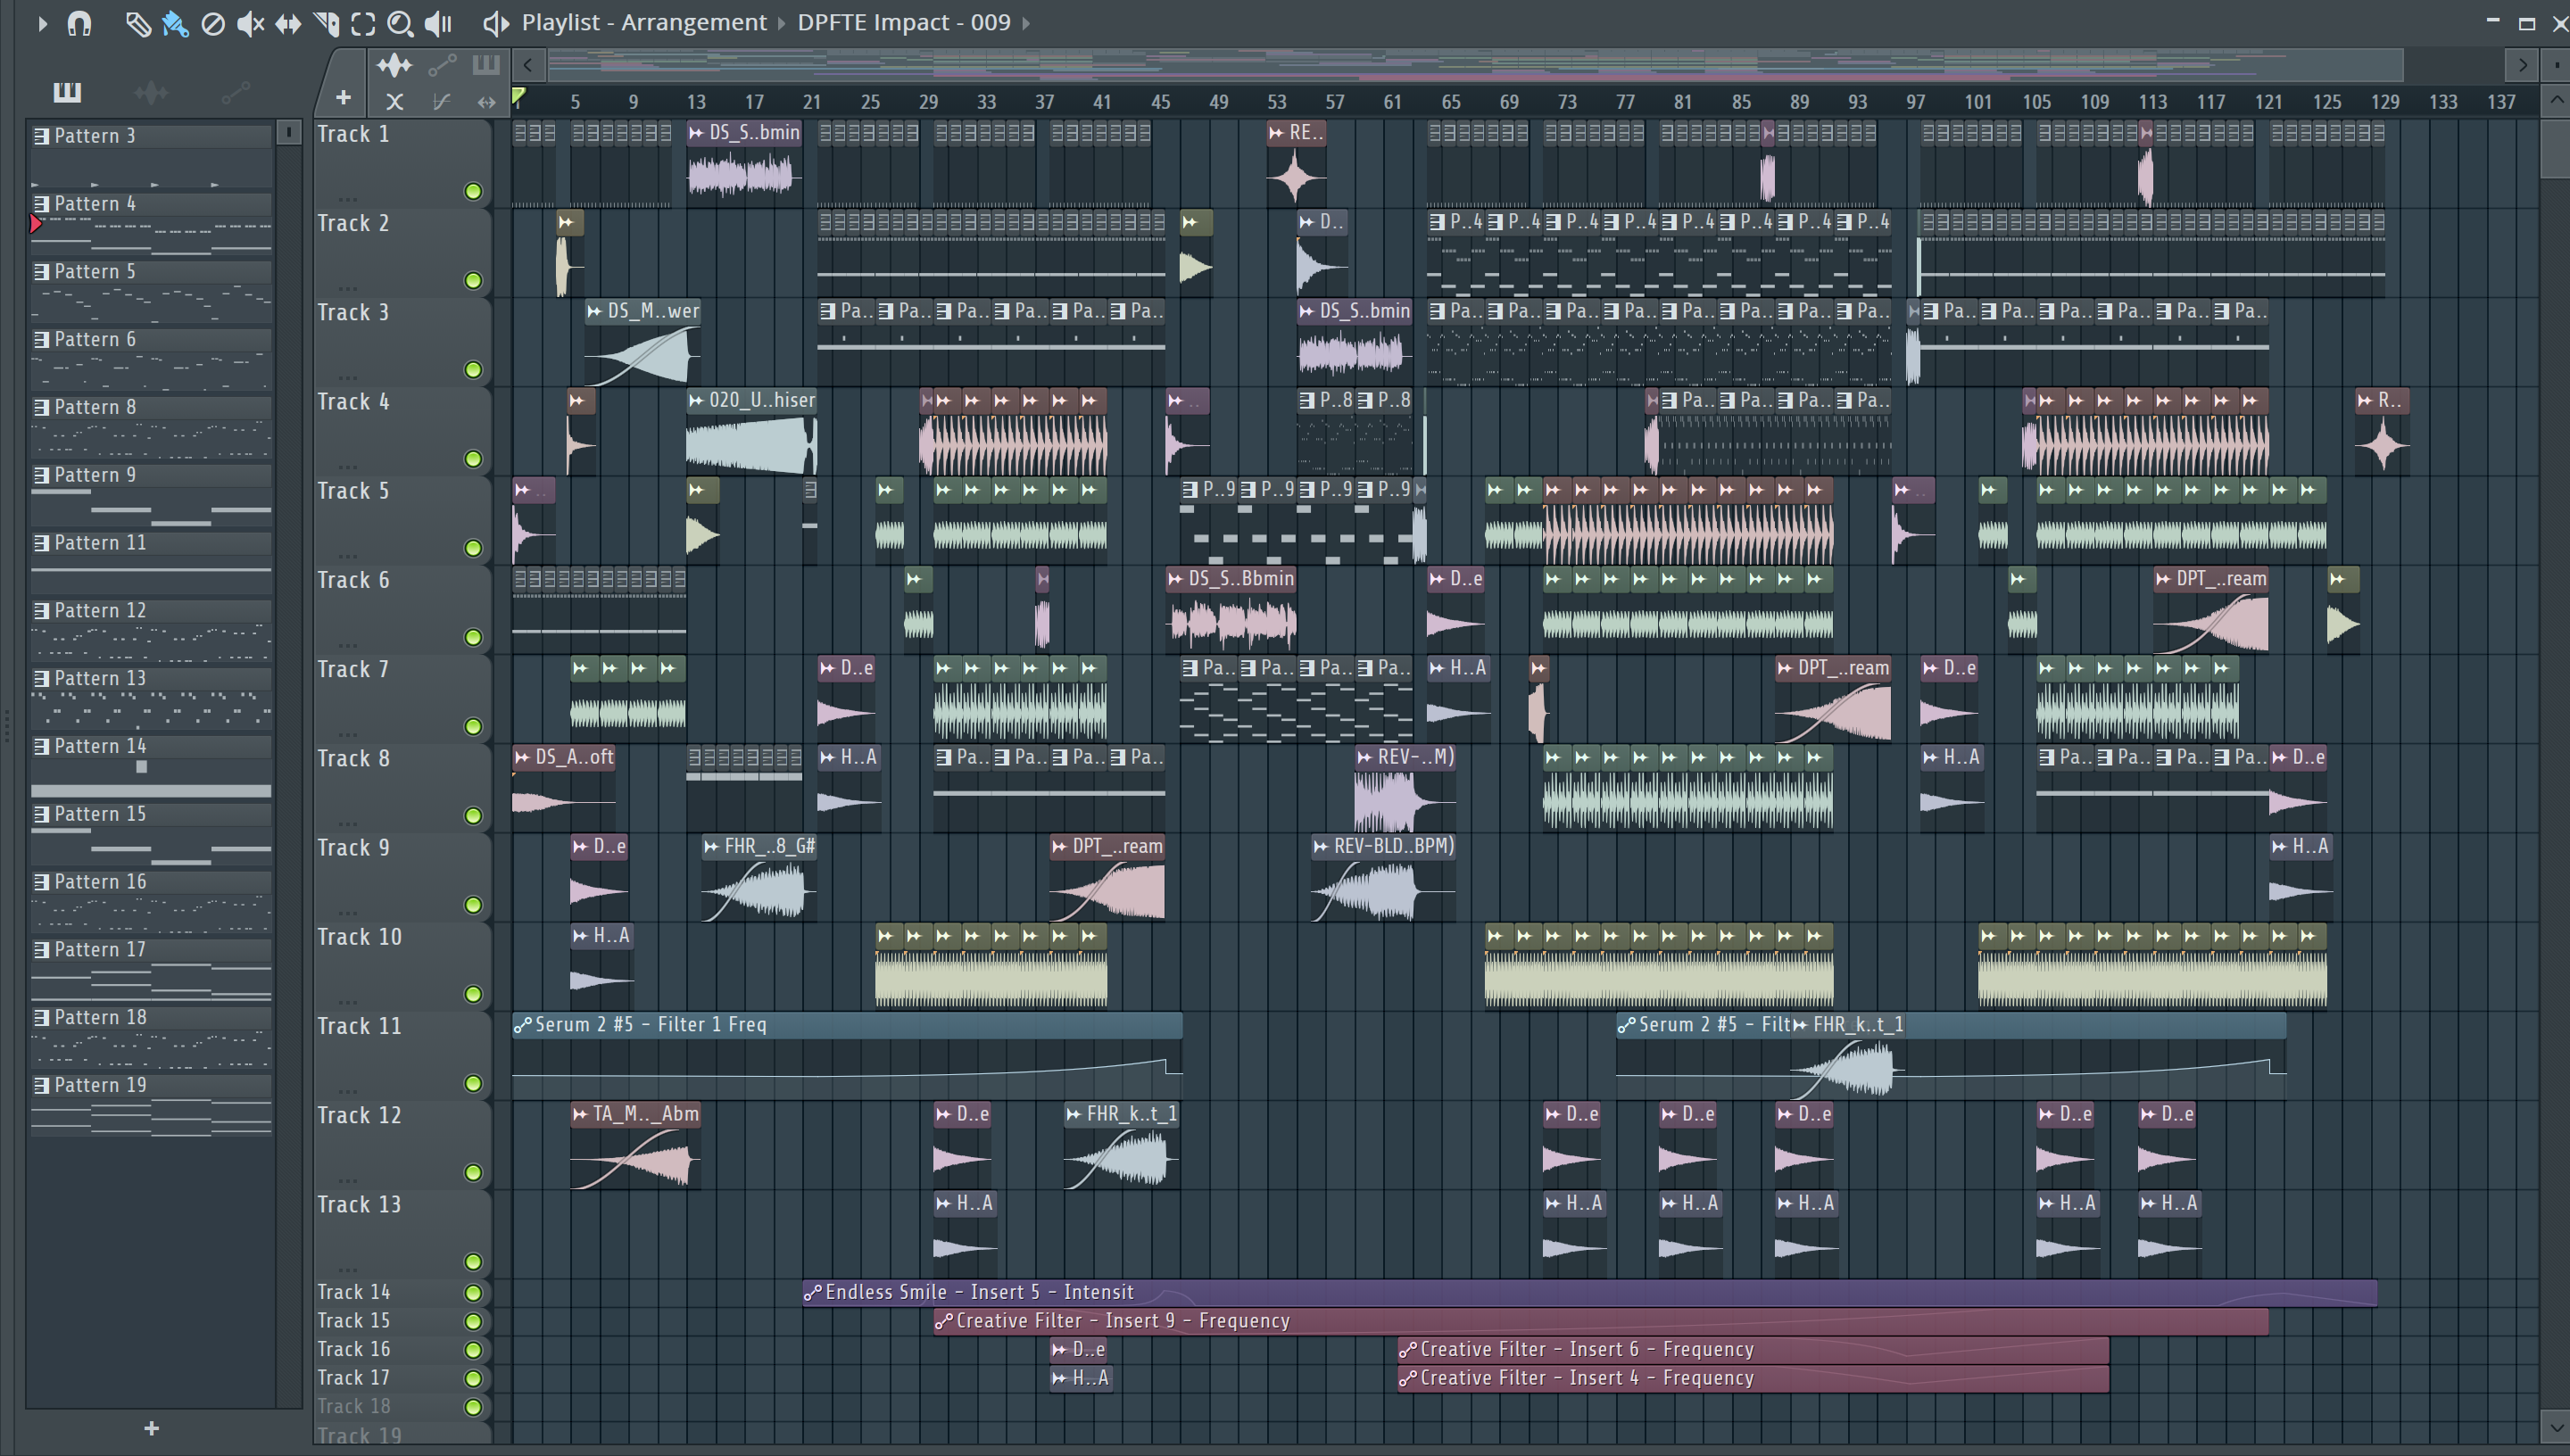
Task: Click the Track 12 header name
Action: (359, 1115)
